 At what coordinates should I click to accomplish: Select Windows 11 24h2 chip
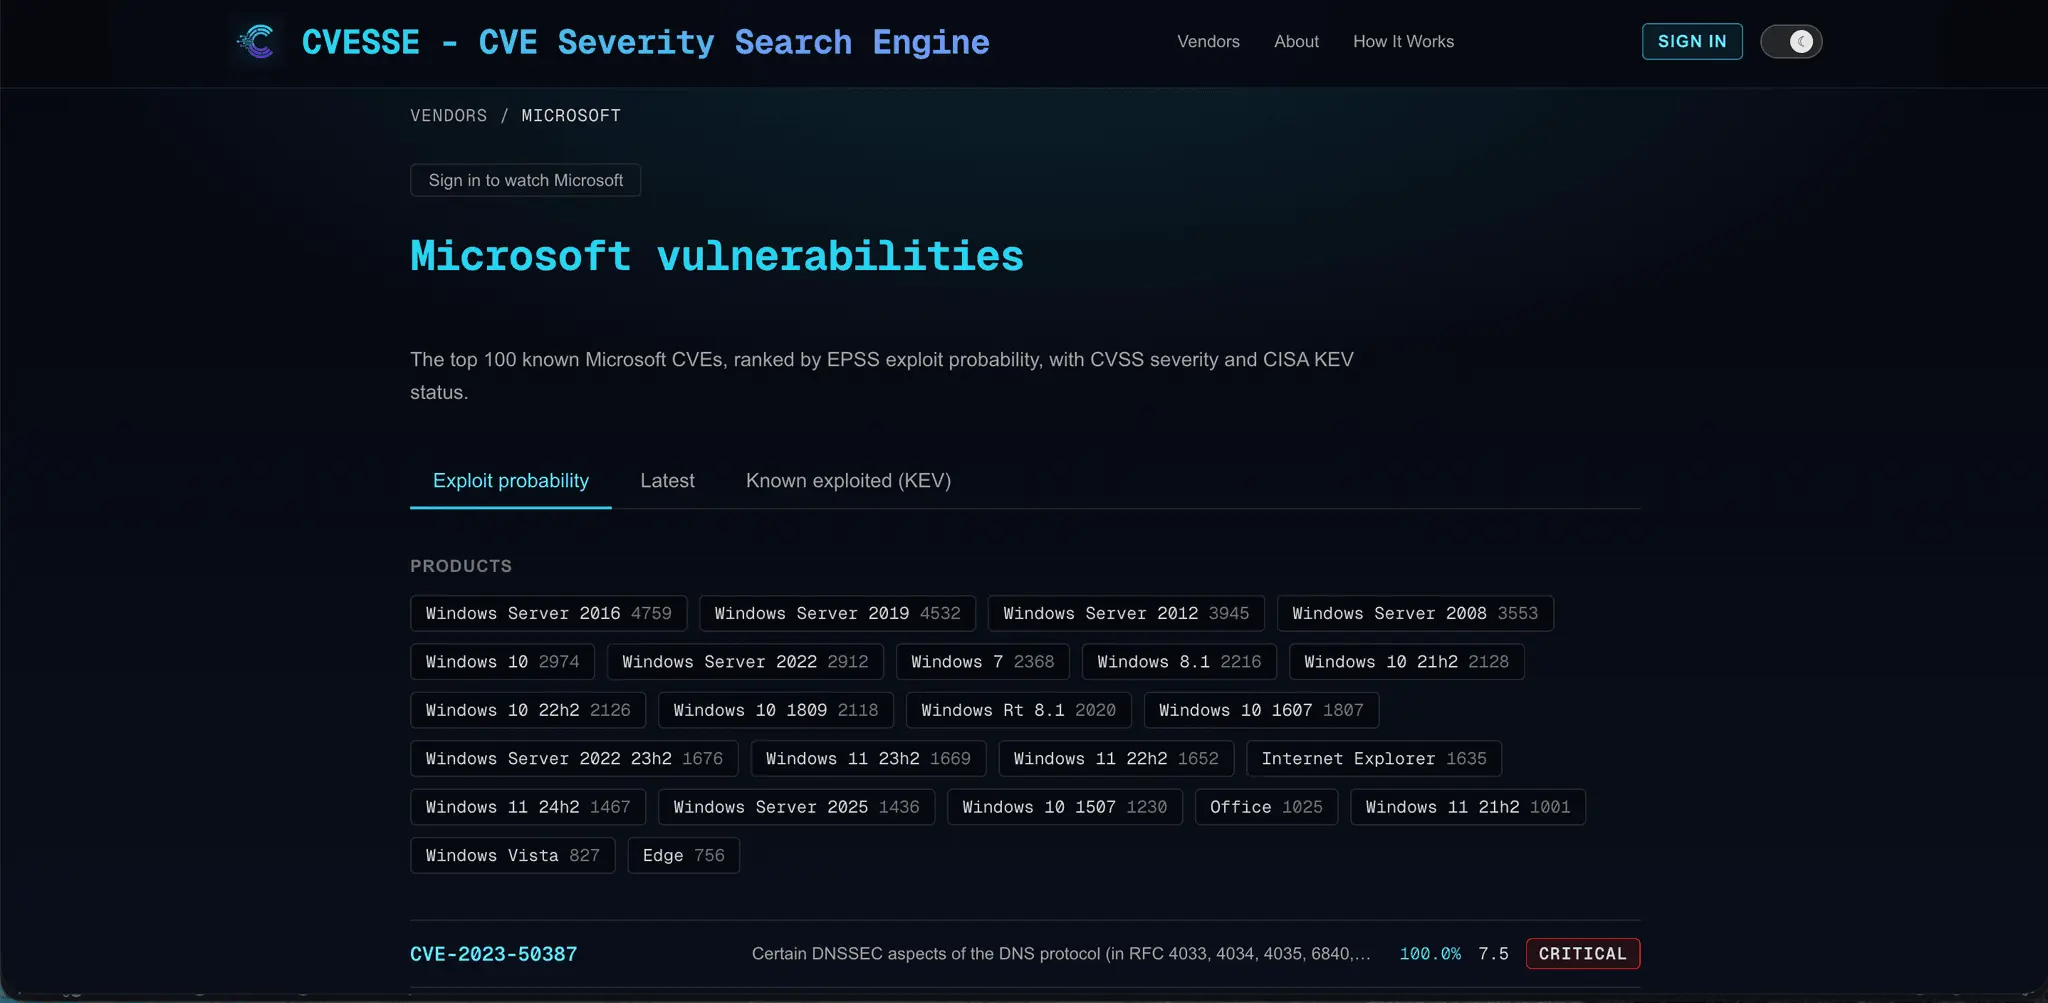point(528,807)
